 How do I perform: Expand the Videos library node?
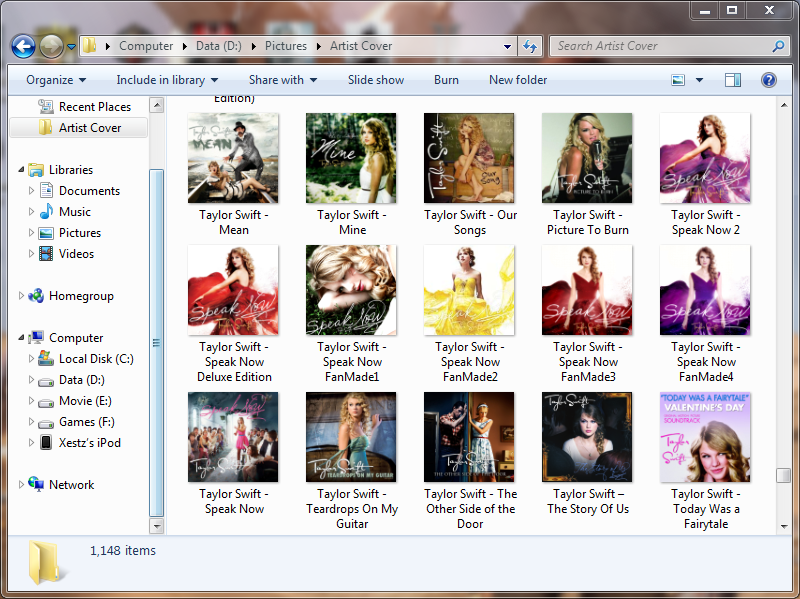[x=31, y=254]
